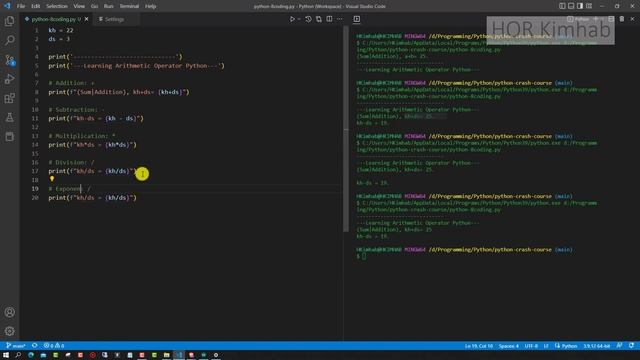Screen dimensions: 640x360
Task: Select Python 3.9.12 64-bit interpreter
Action: click(596, 346)
